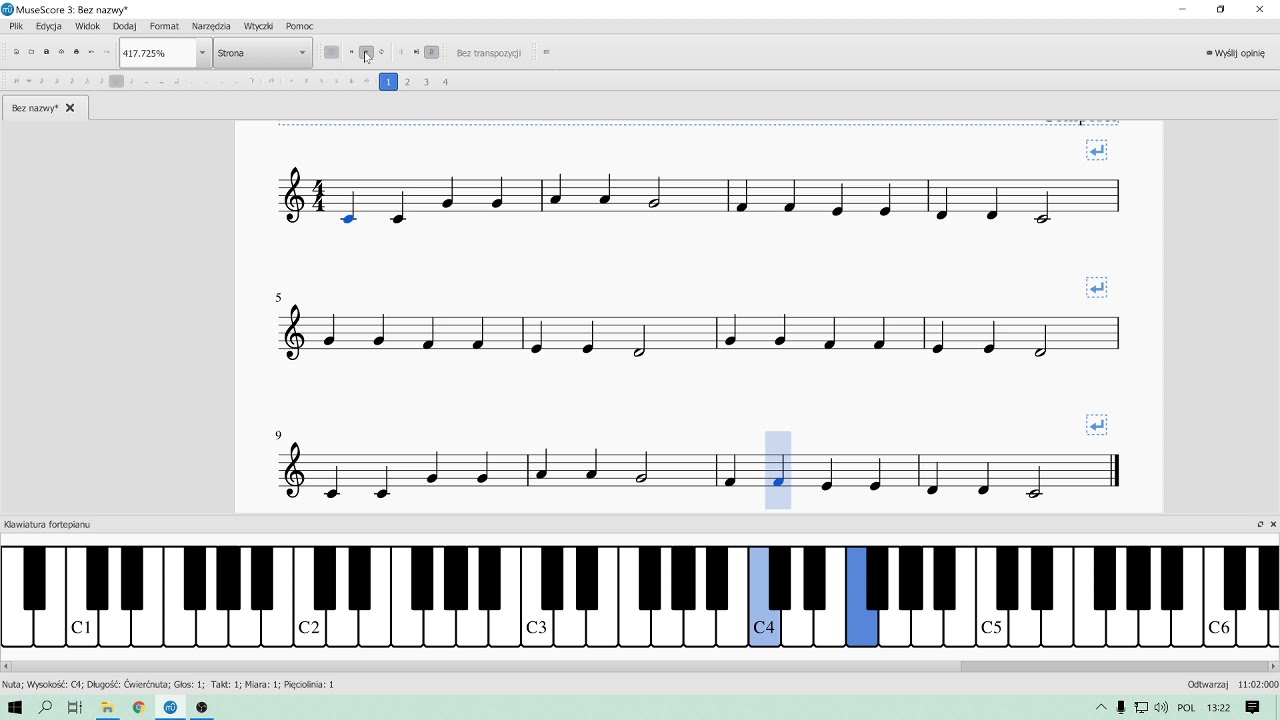Toggle the metronome during playback
The width and height of the screenshot is (1280, 720).
pyautogui.click(x=432, y=52)
